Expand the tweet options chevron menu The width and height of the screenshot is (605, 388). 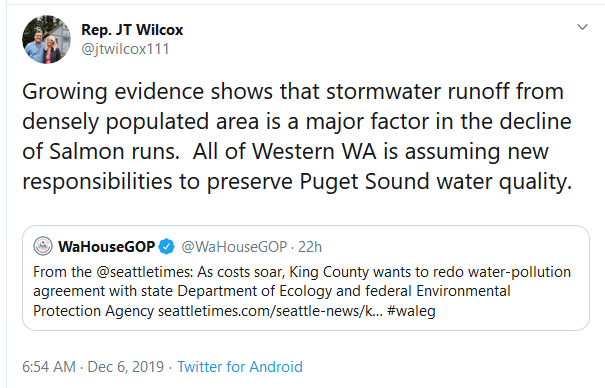[x=582, y=27]
